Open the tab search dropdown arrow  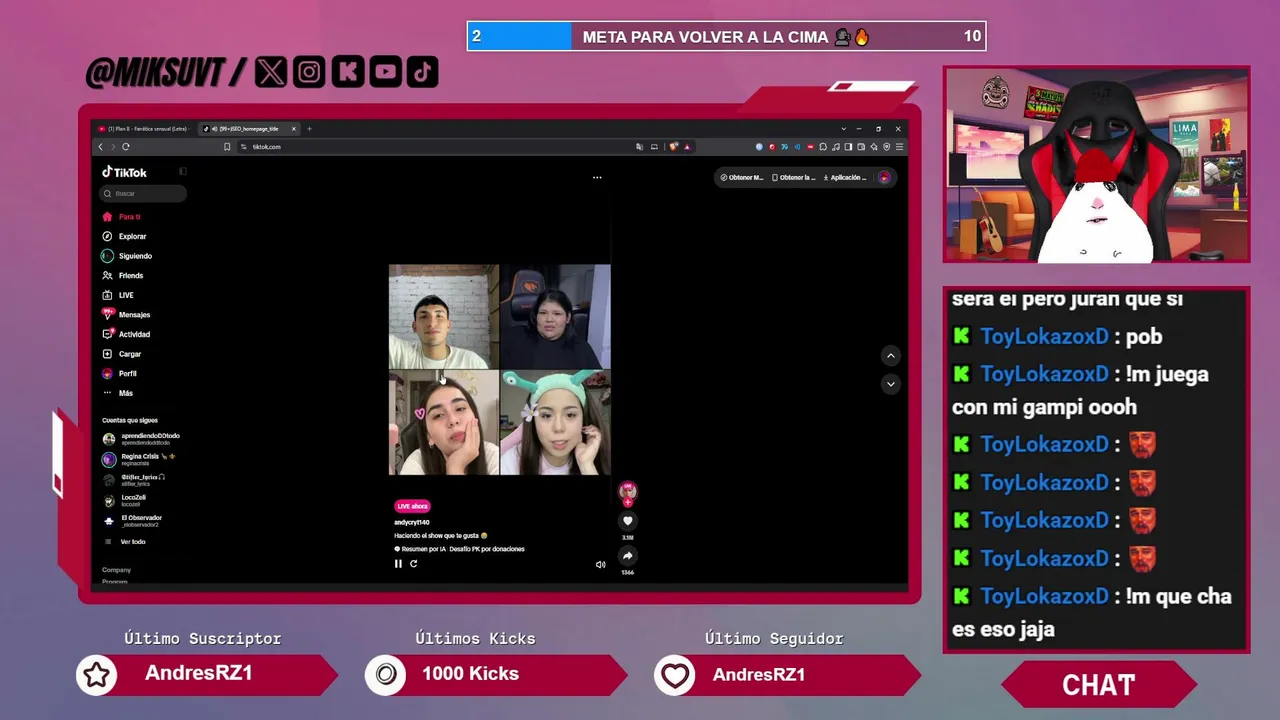point(843,129)
